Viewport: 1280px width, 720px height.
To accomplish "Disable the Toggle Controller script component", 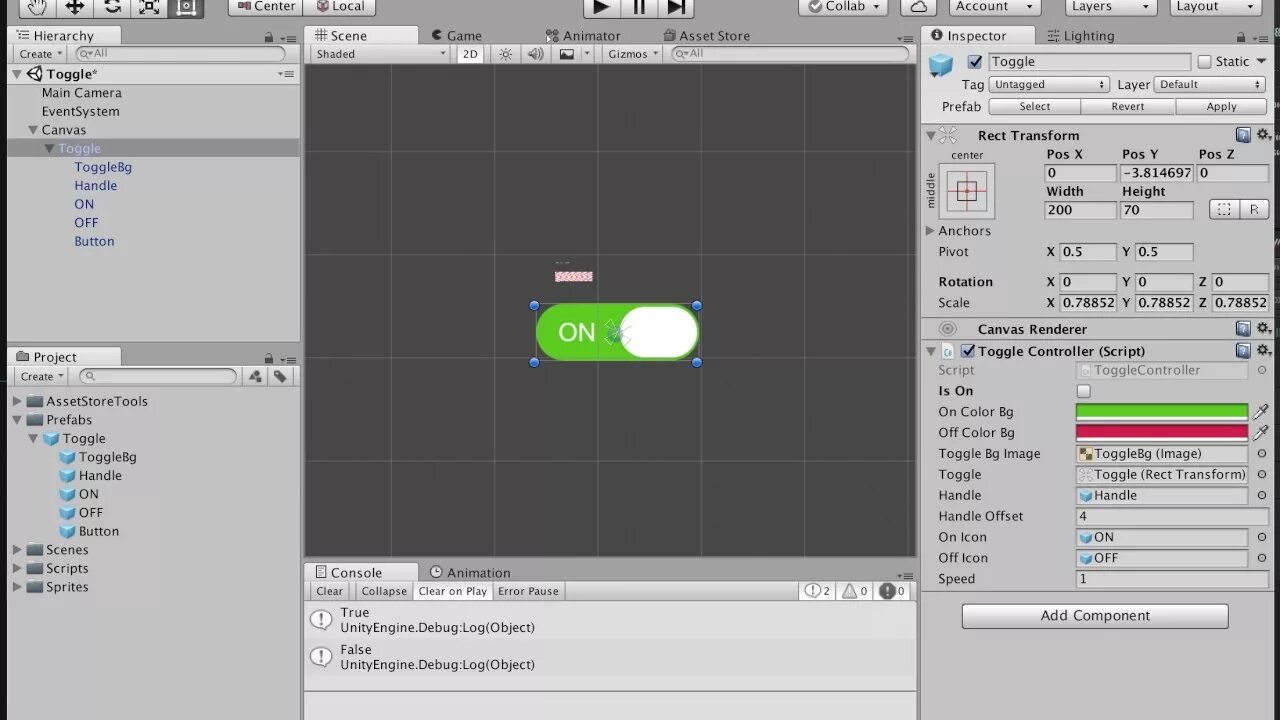I will tap(968, 351).
